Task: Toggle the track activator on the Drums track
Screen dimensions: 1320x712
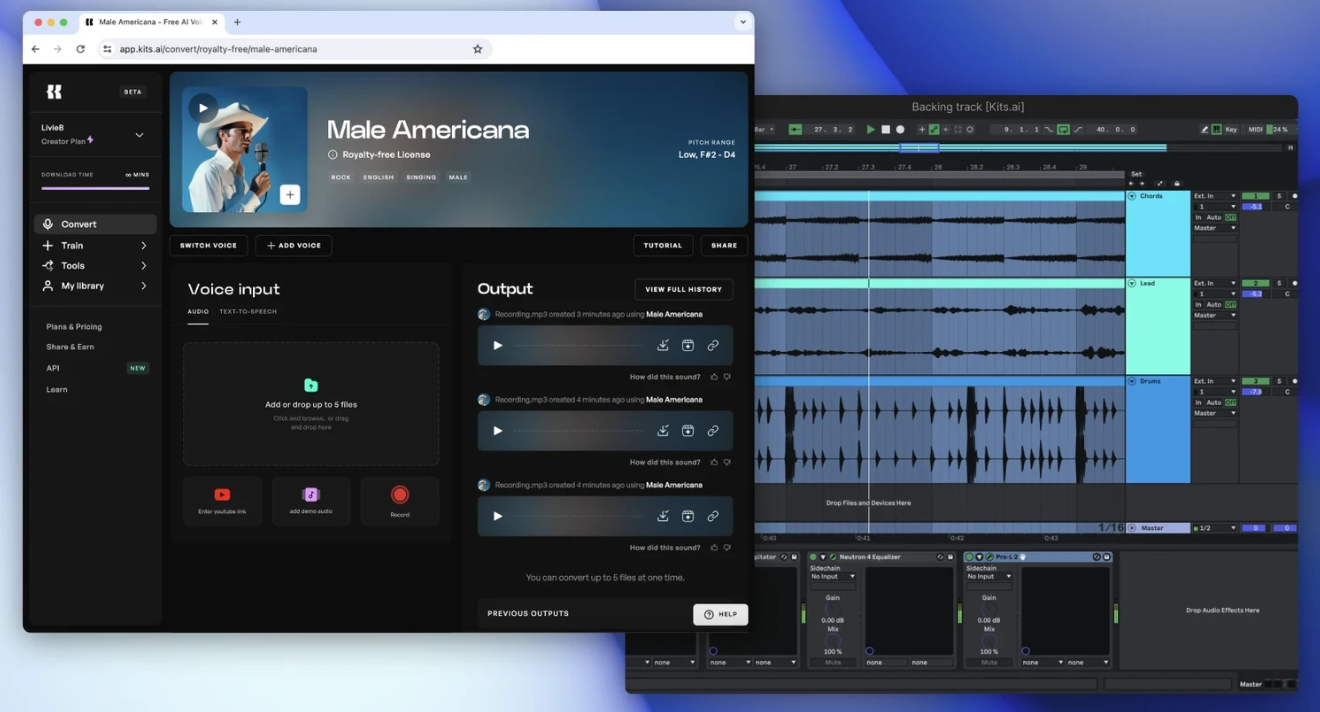Action: (1255, 380)
